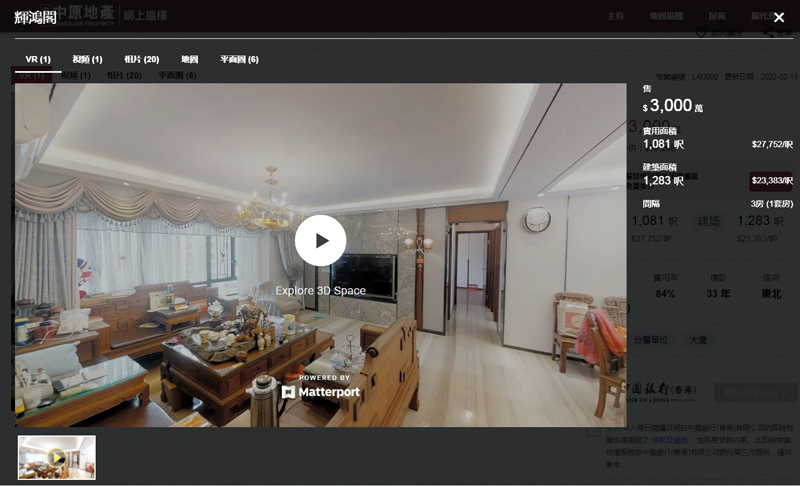Click the 大廈 tag
Screen dimensions: 800x486
tap(697, 340)
